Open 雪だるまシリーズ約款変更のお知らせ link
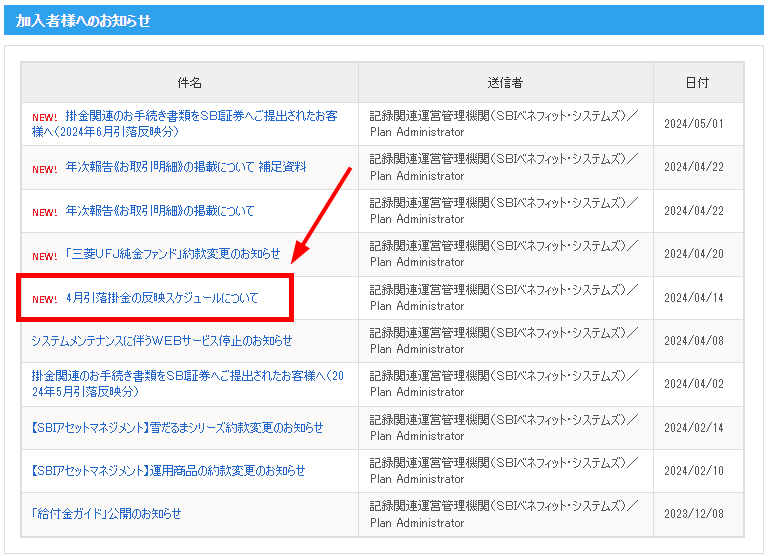The width and height of the screenshot is (770, 556). pos(177,428)
